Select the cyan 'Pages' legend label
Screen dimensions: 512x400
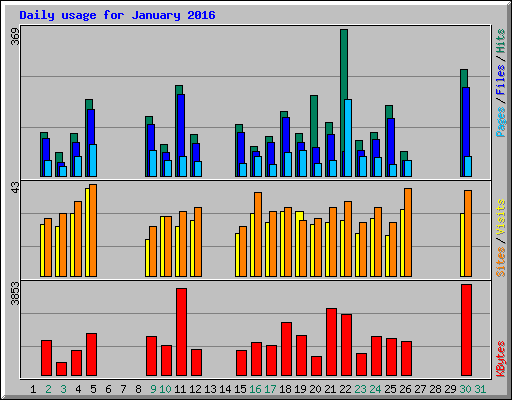(501, 122)
